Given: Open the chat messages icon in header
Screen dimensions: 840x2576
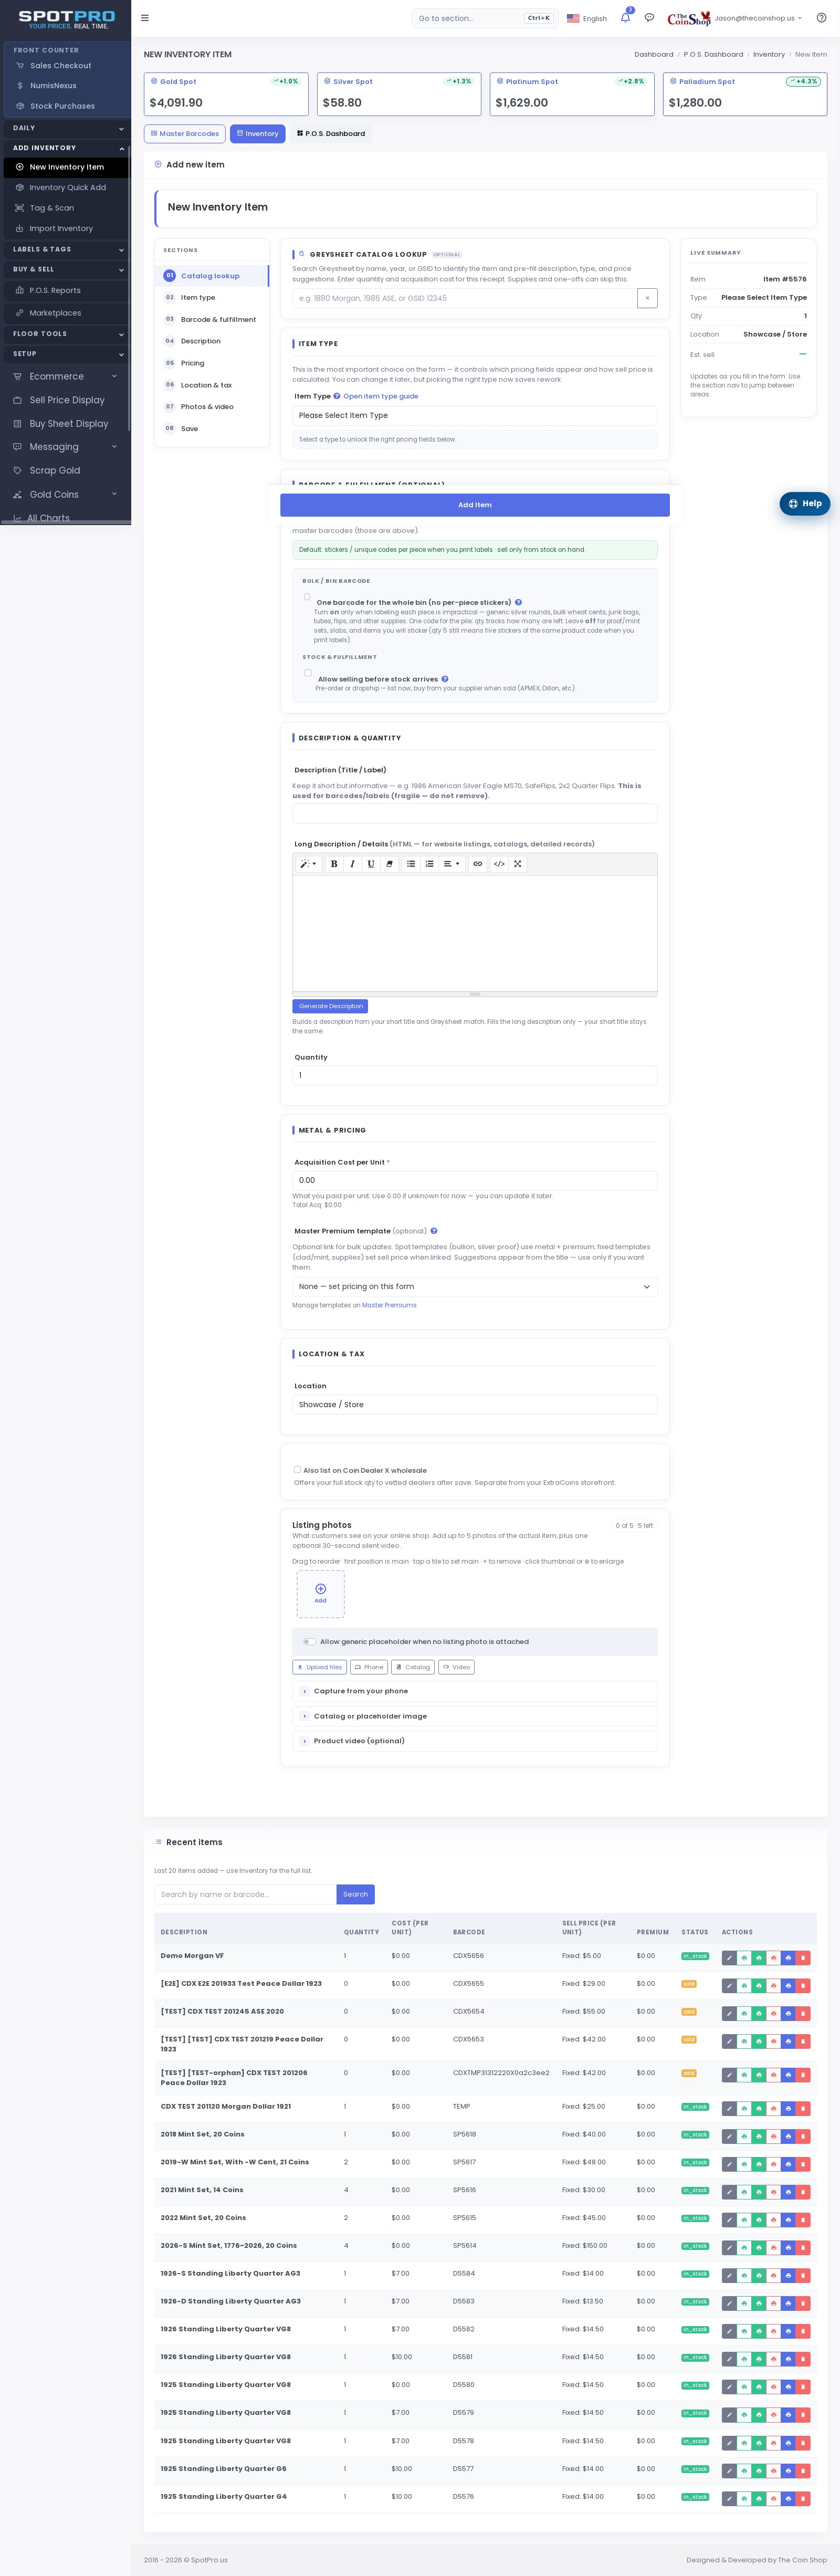Looking at the screenshot, I should click(649, 18).
